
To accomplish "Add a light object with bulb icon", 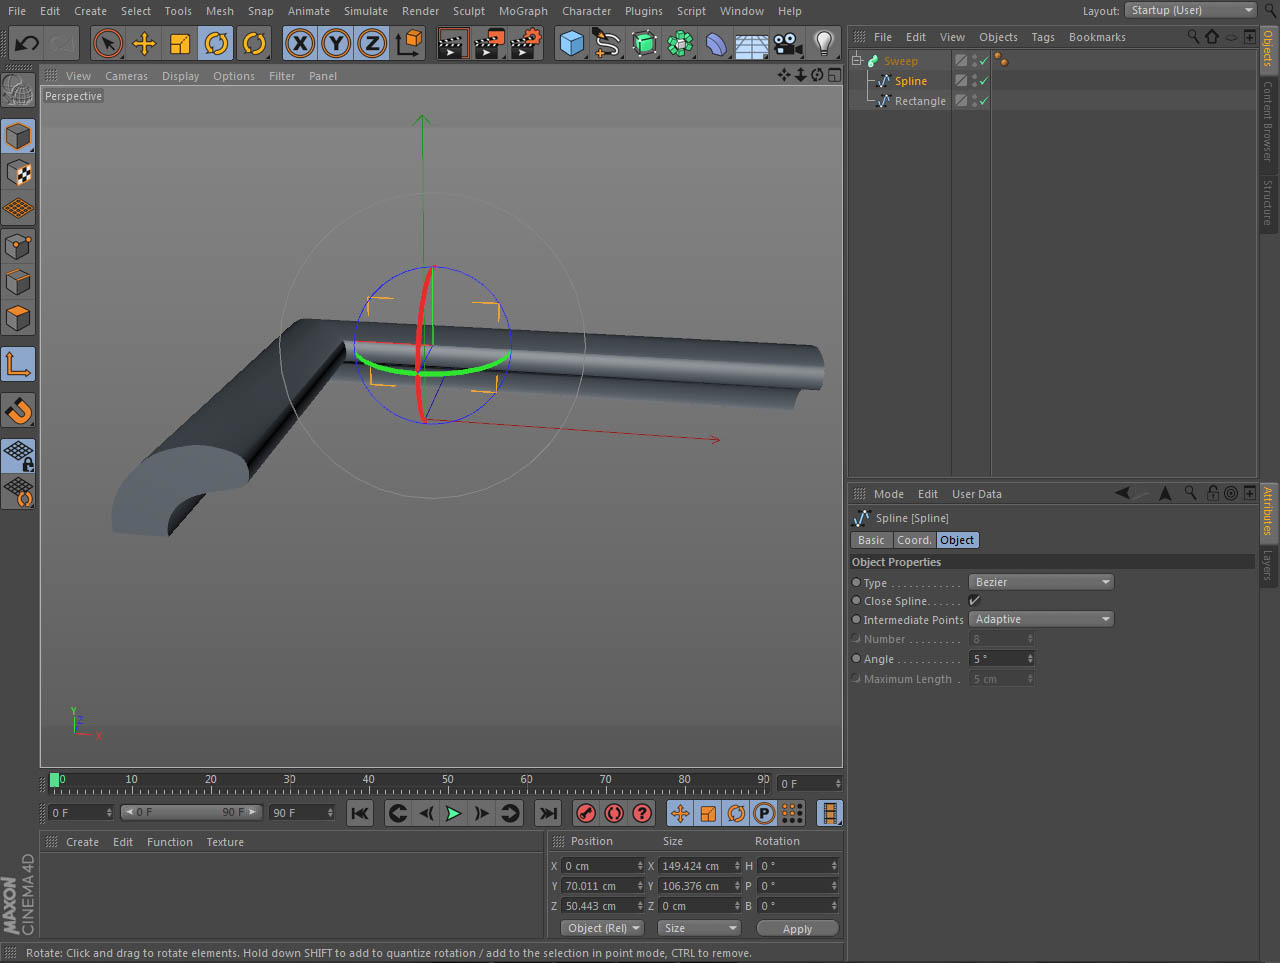I will pos(823,43).
